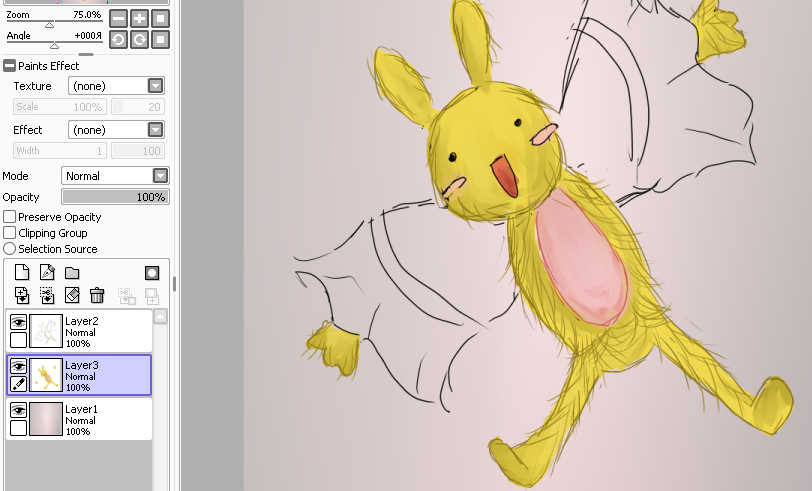The width and height of the screenshot is (812, 491).
Task: Open the blending Mode dropdown
Action: tap(161, 176)
